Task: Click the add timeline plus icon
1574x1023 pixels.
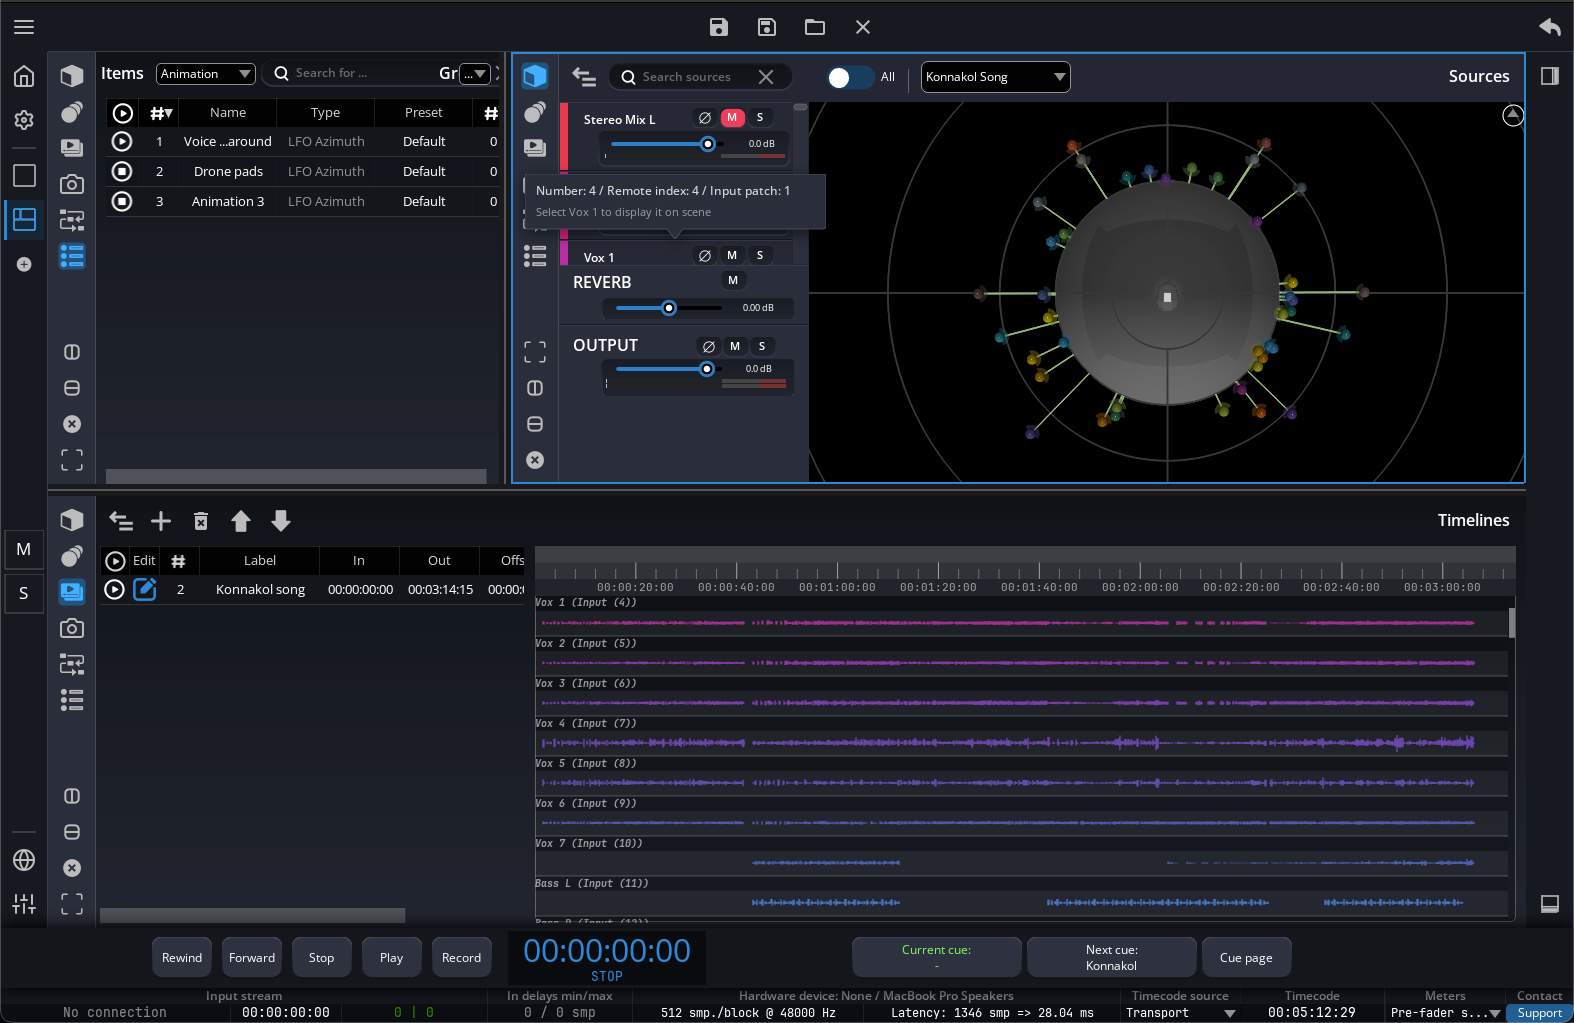Action: [x=161, y=521]
